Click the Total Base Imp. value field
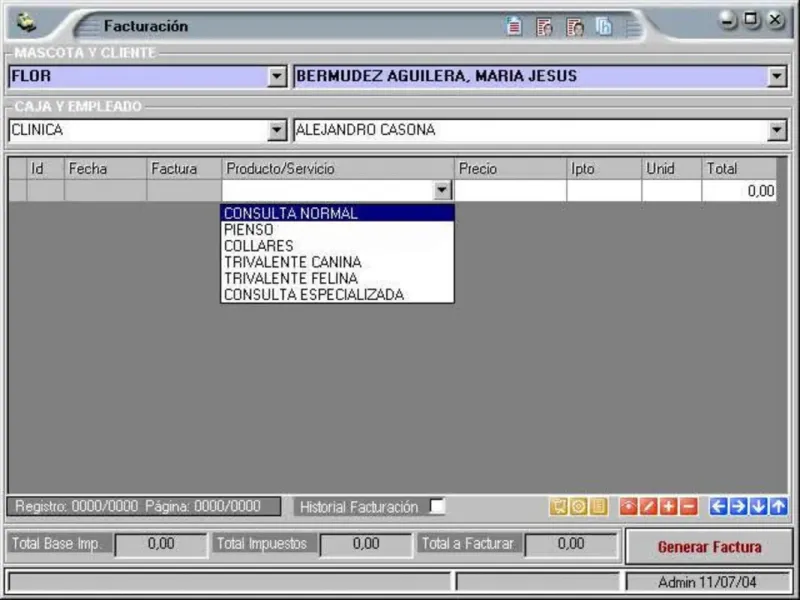Screen dimensions: 800x600 tap(161, 544)
